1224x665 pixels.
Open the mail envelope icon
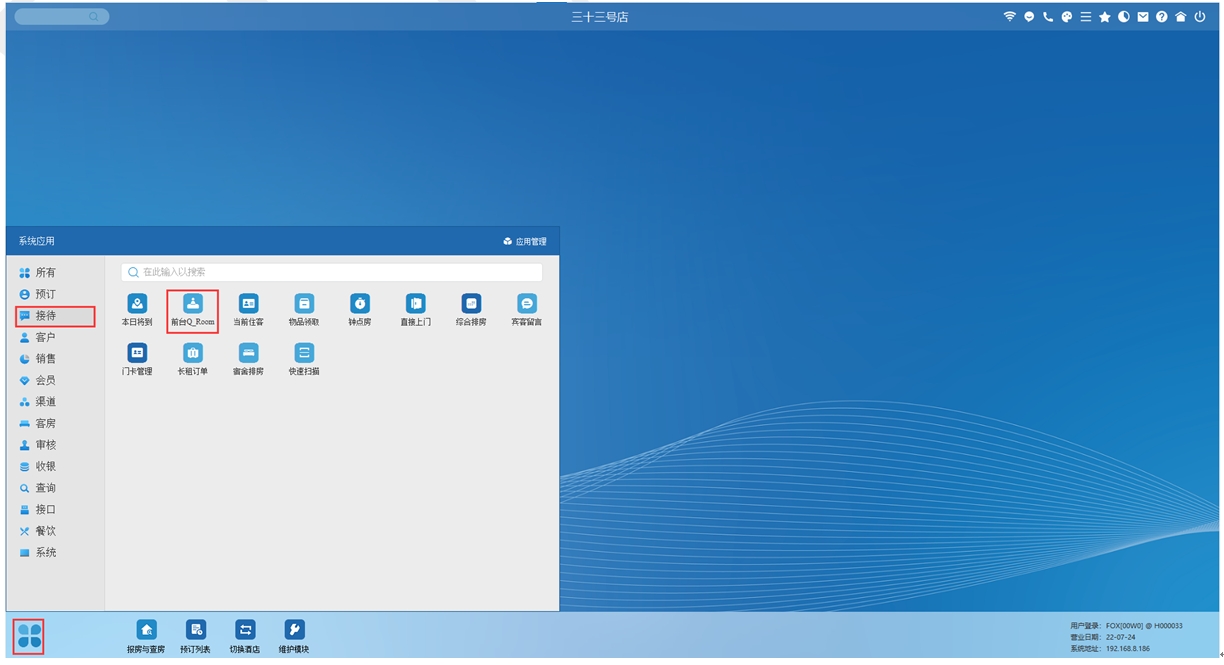point(1143,17)
